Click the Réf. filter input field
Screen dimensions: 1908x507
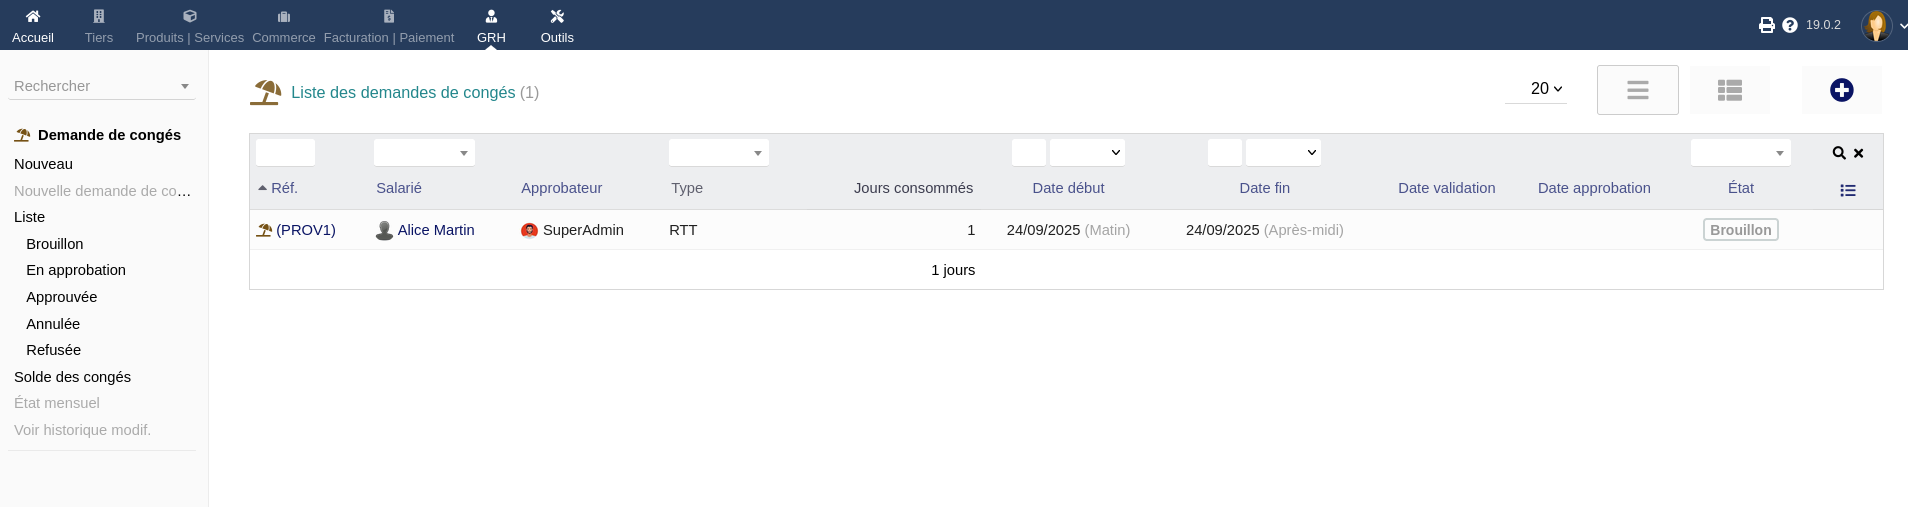pos(285,153)
